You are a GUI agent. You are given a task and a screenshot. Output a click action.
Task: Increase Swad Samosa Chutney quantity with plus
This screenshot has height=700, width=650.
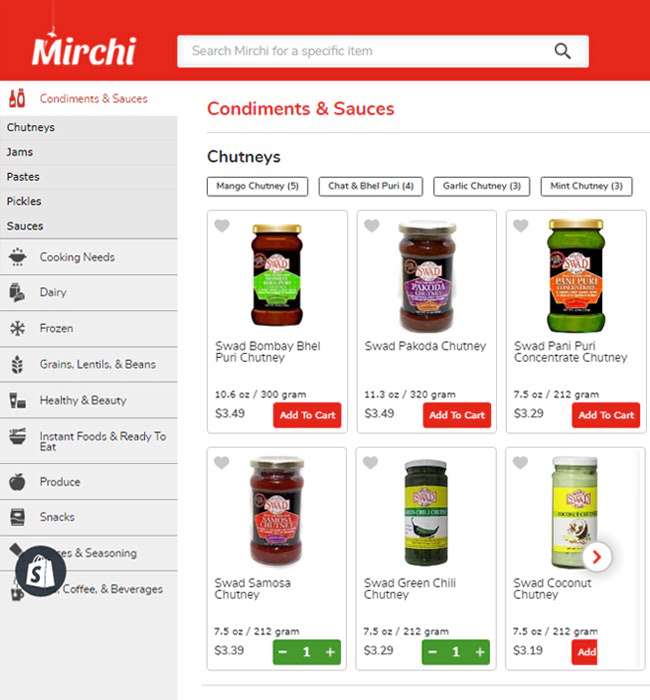330,652
